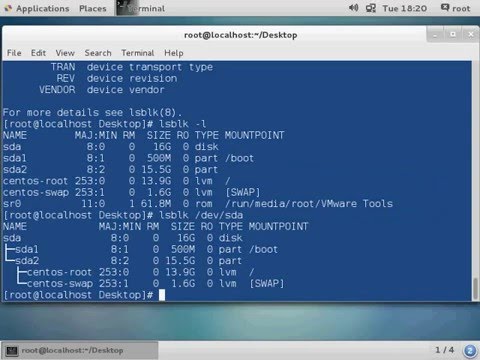
Task: Click the window title root@localhost:~/Desktop
Action: [x=240, y=35]
